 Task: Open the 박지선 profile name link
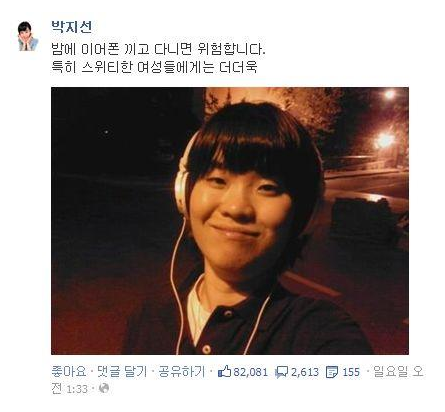point(71,27)
